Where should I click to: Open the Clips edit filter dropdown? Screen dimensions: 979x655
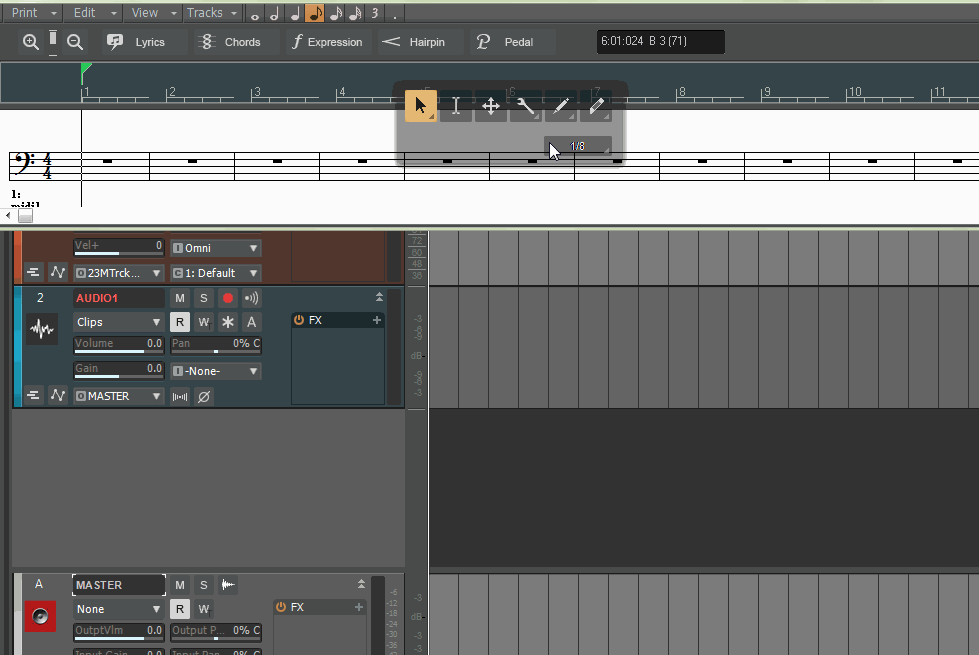(x=119, y=322)
